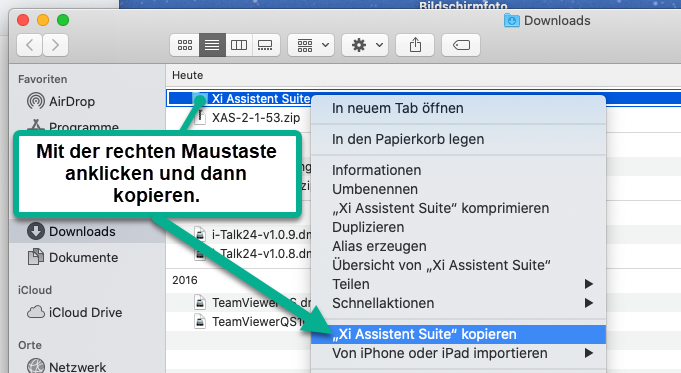This screenshot has height=373, width=681.
Task: Click the Dokumente sidebar icon
Action: (x=36, y=257)
